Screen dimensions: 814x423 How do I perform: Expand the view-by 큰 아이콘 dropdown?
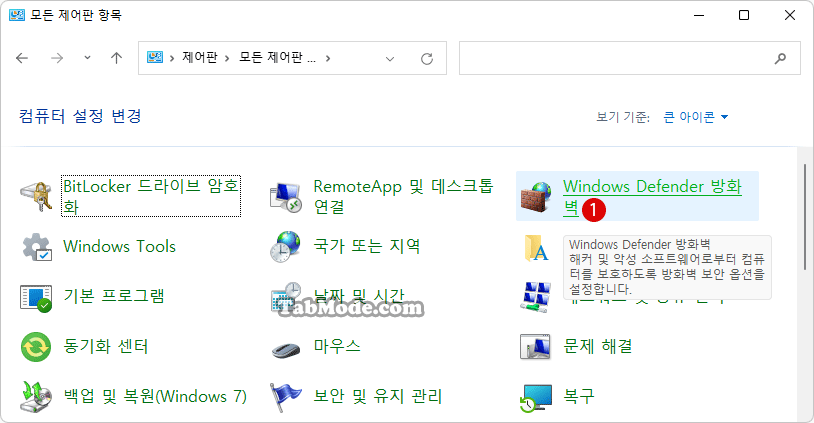click(x=696, y=117)
